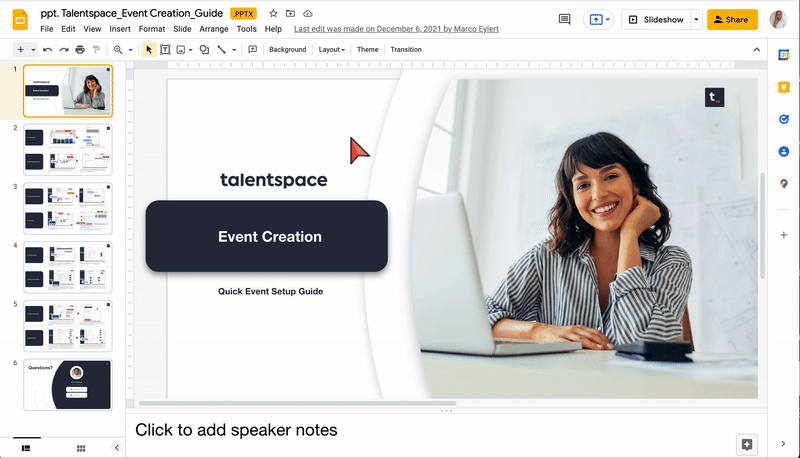This screenshot has height=458, width=800.
Task: Click to add speaker notes
Action: [236, 430]
